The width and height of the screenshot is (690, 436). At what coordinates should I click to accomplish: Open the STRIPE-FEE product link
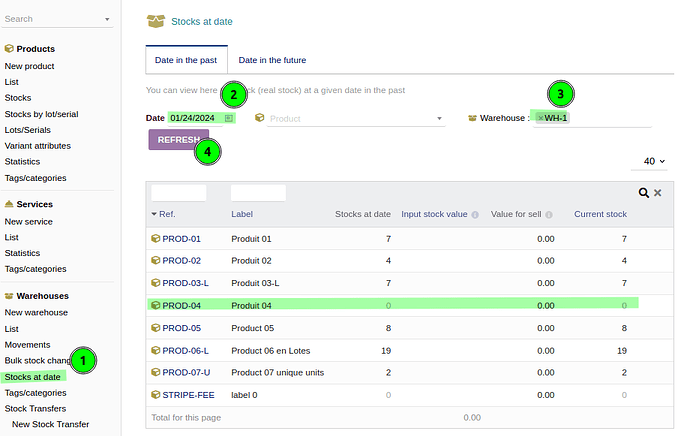tap(188, 395)
